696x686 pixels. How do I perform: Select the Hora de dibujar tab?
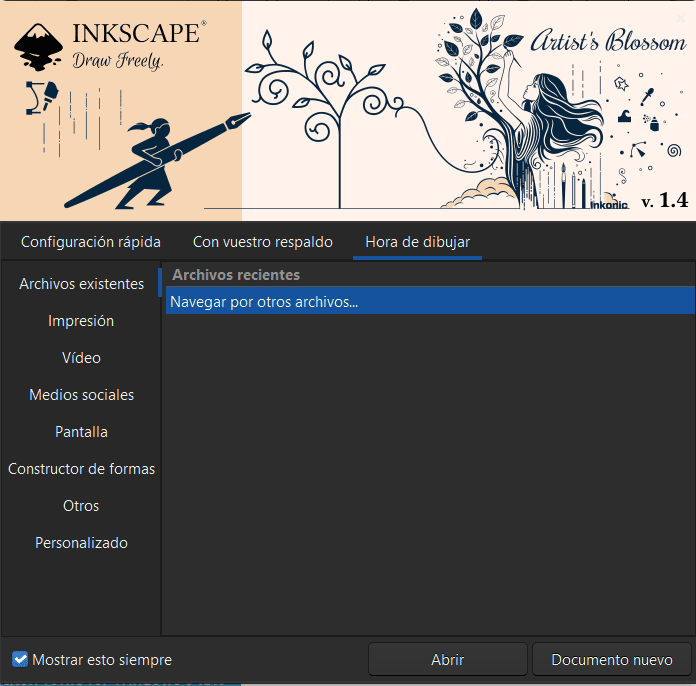pos(417,242)
